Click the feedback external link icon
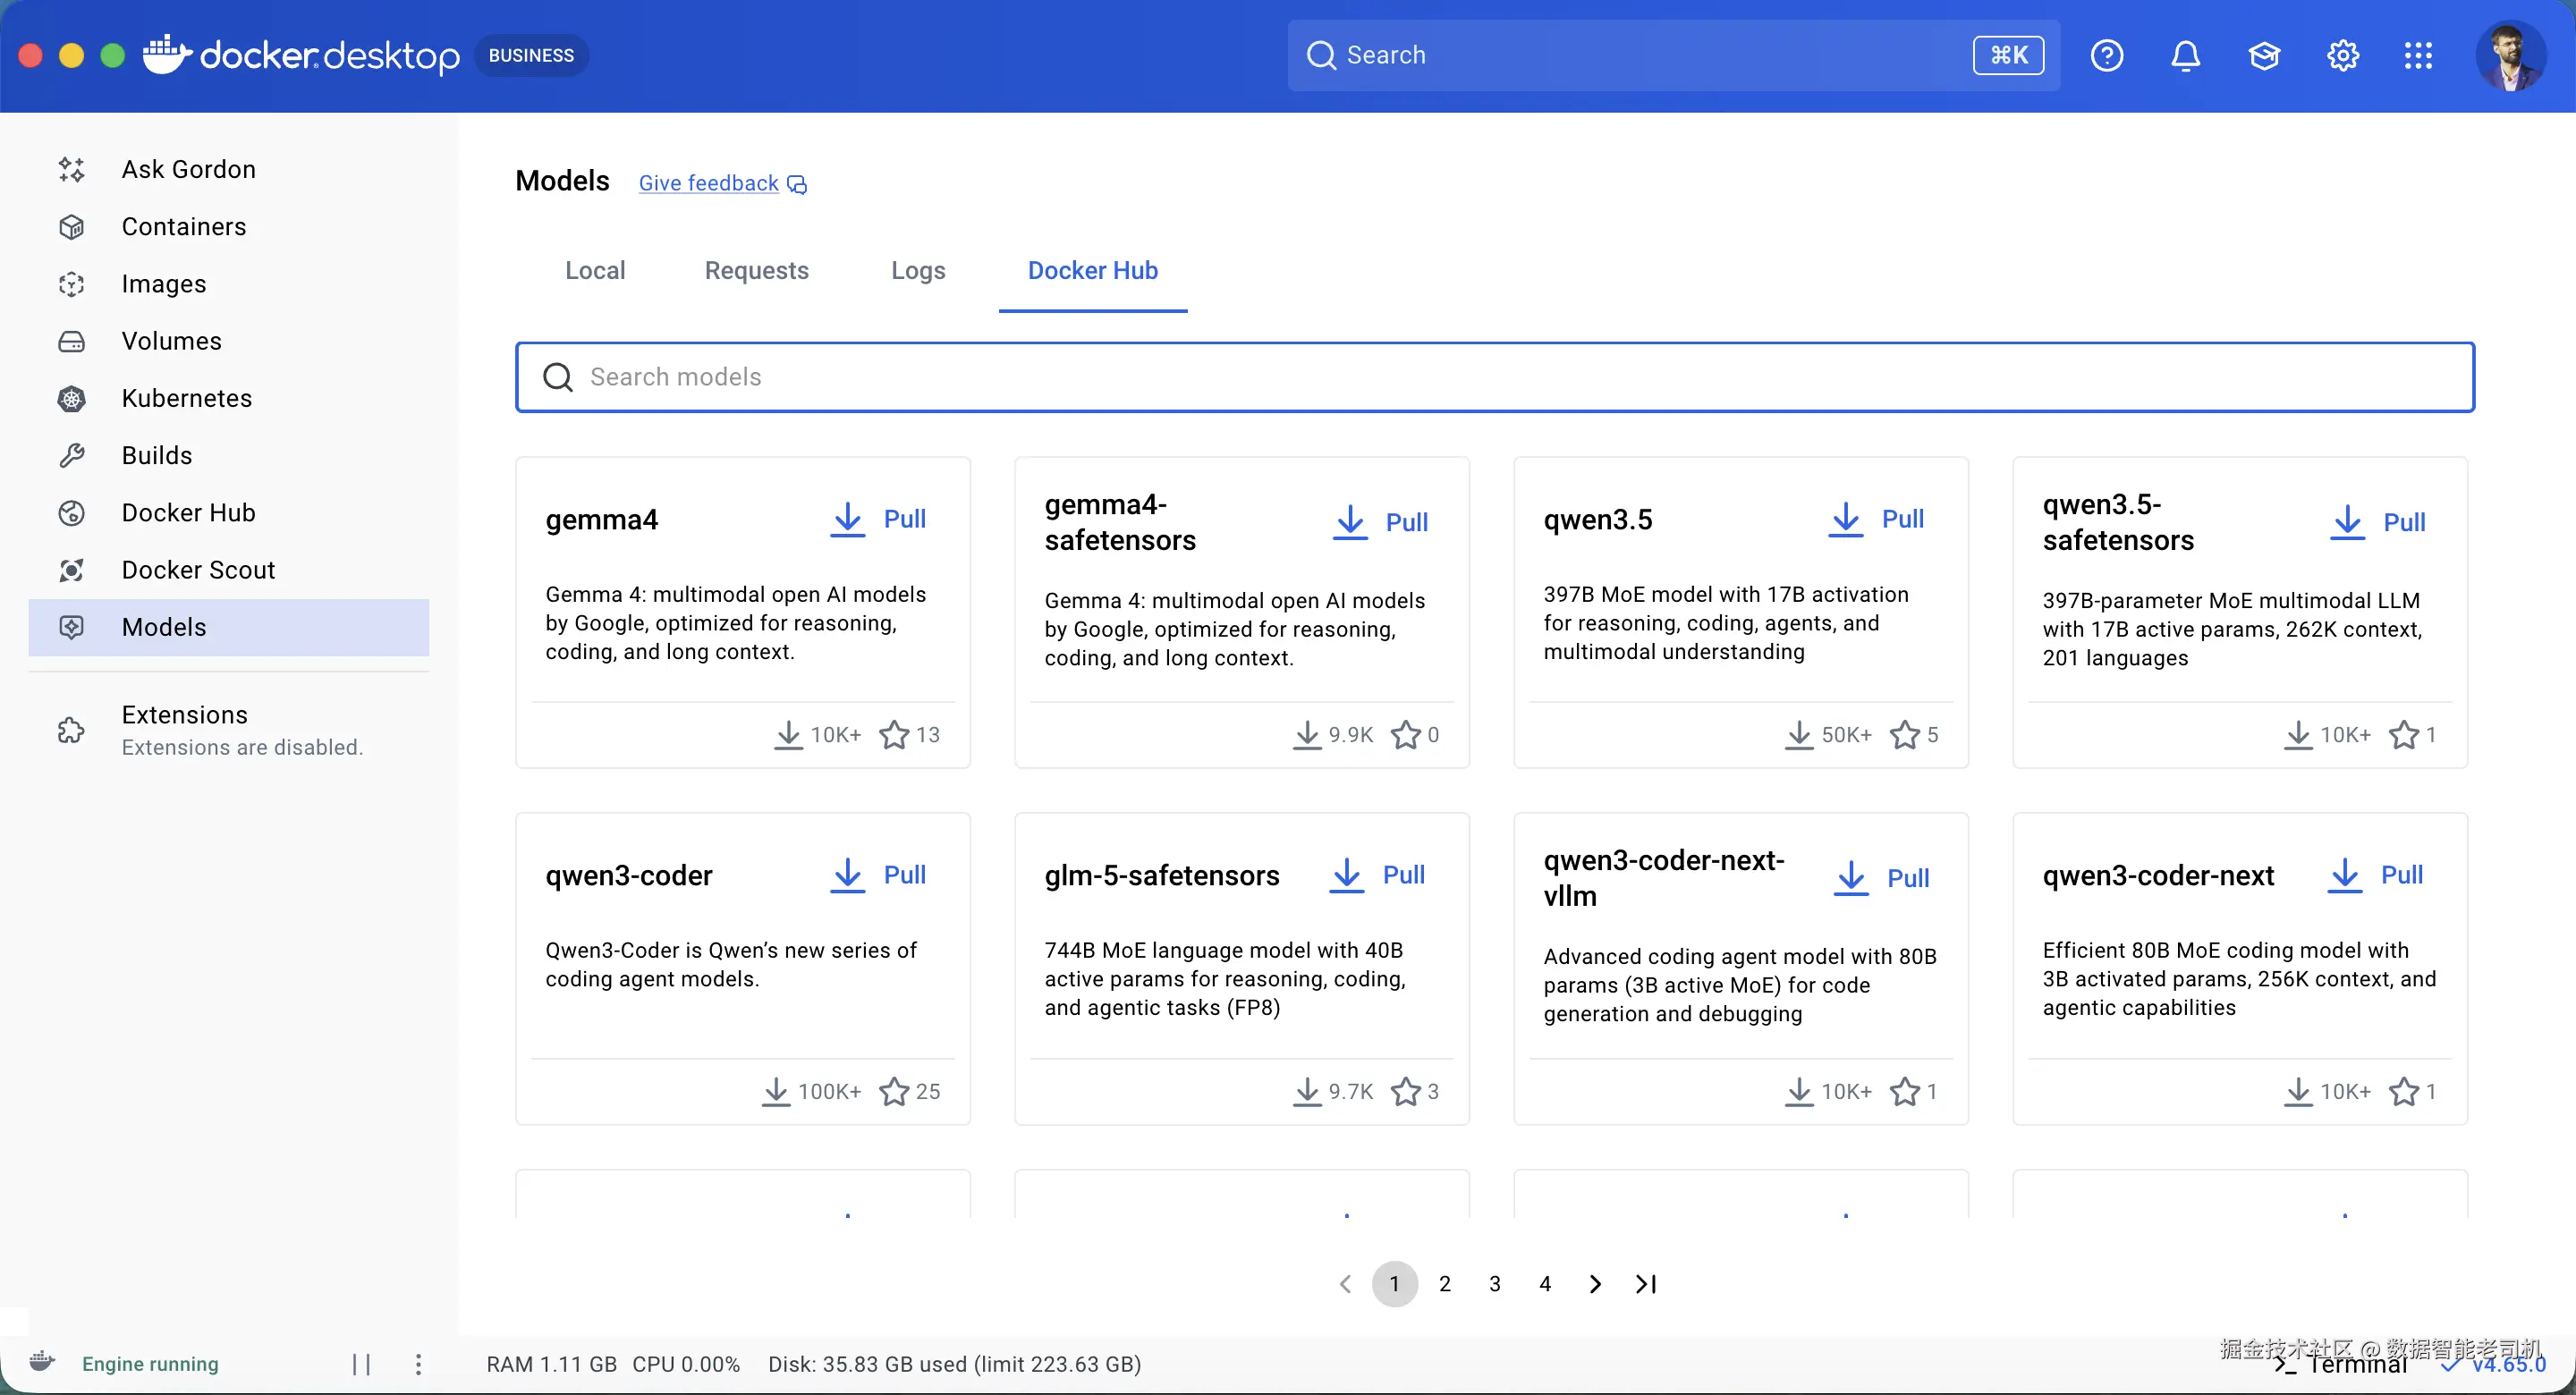This screenshot has height=1395, width=2576. click(797, 184)
